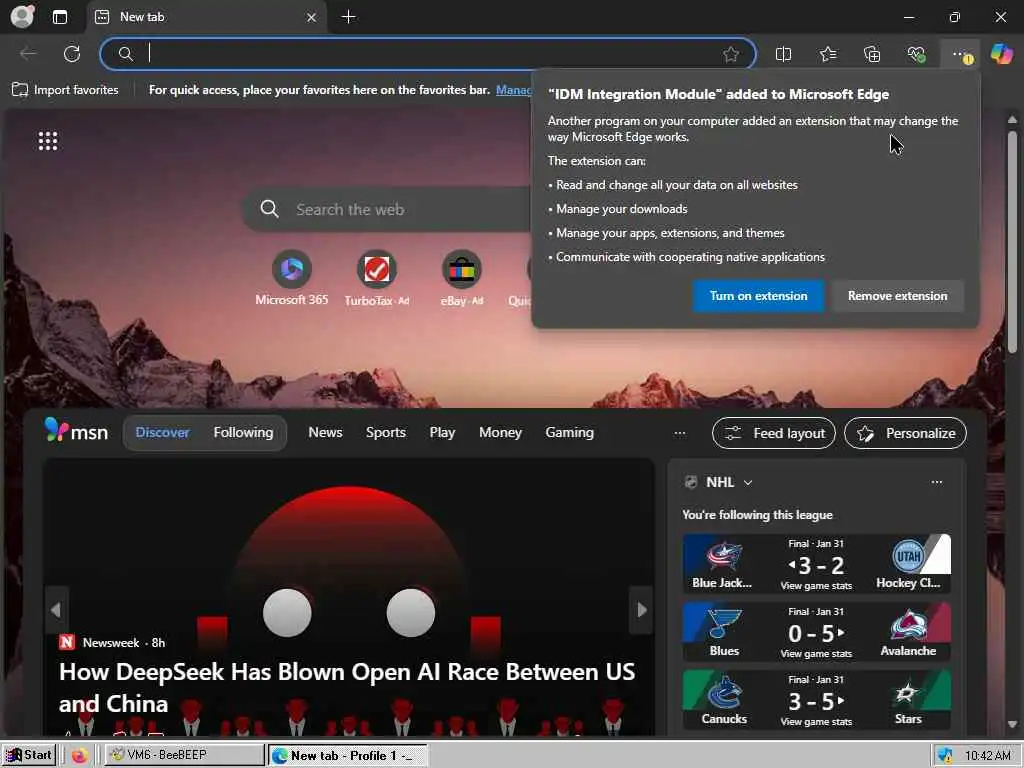Launch Firefox from the quick launch
1024x768 pixels.
pyautogui.click(x=80, y=756)
